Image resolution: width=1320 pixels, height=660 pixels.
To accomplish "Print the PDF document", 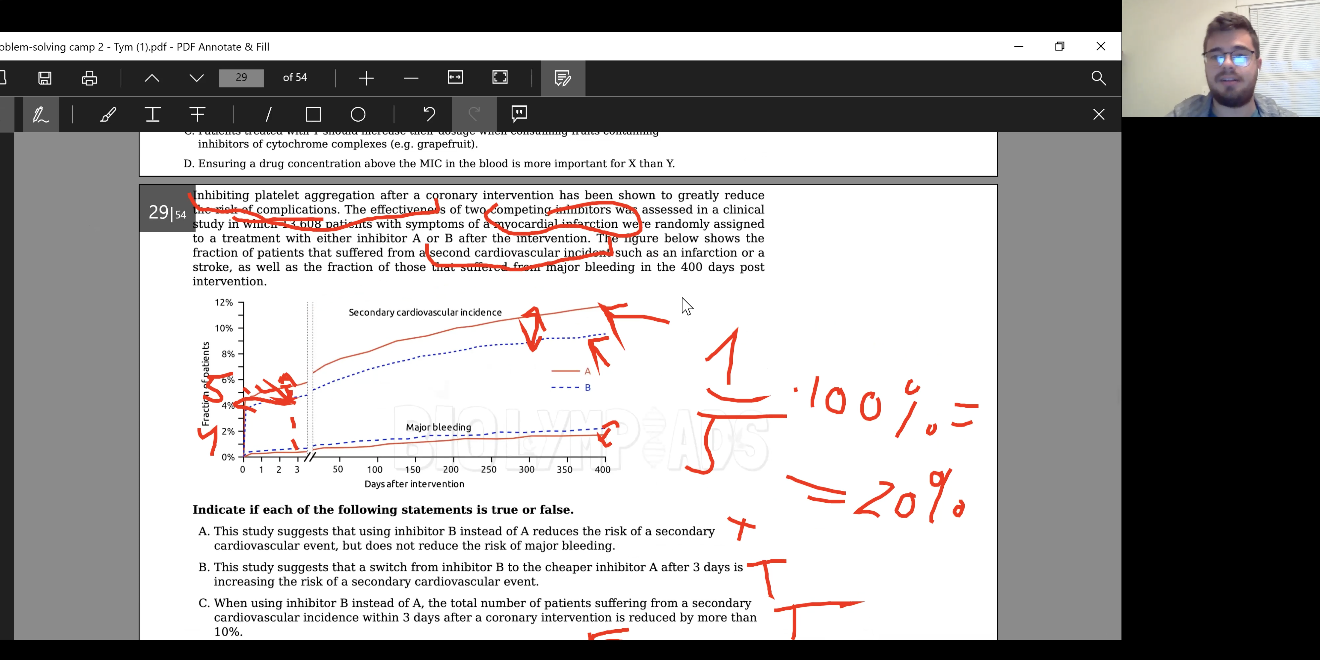I will pos(90,78).
